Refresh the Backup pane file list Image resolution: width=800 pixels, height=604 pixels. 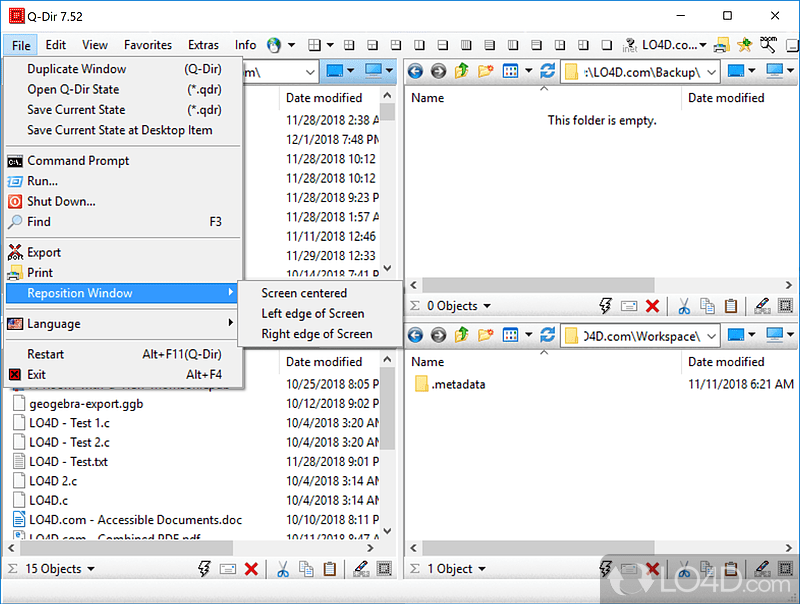click(547, 71)
